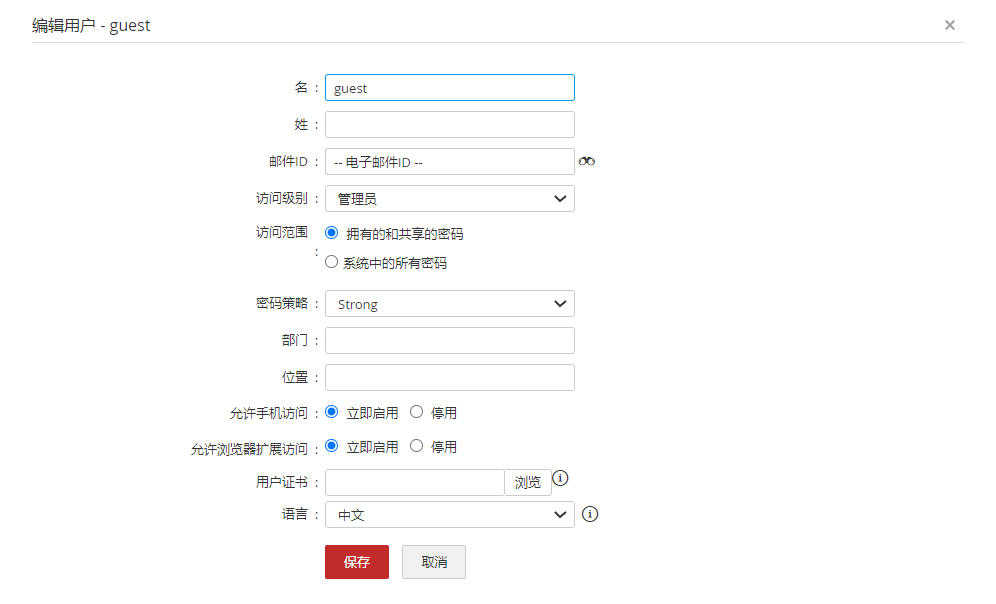Select the 拥有的和共享的密码 access scope option
Screen dimensions: 996x604
click(x=332, y=233)
